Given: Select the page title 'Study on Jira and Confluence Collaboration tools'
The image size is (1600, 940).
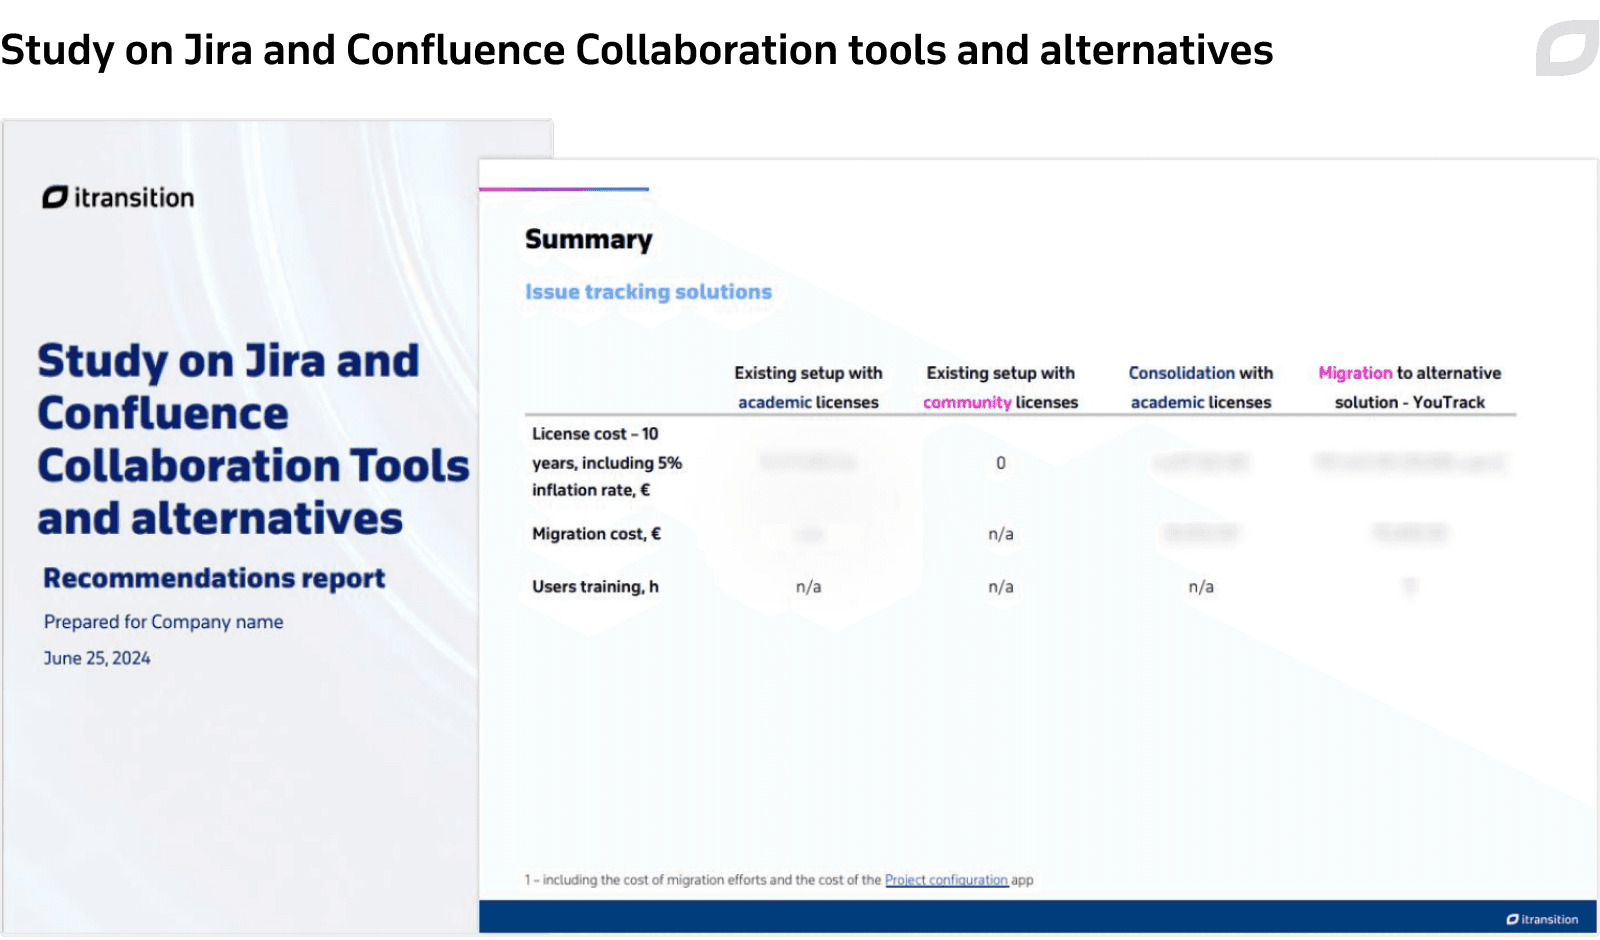Looking at the screenshot, I should [x=637, y=50].
